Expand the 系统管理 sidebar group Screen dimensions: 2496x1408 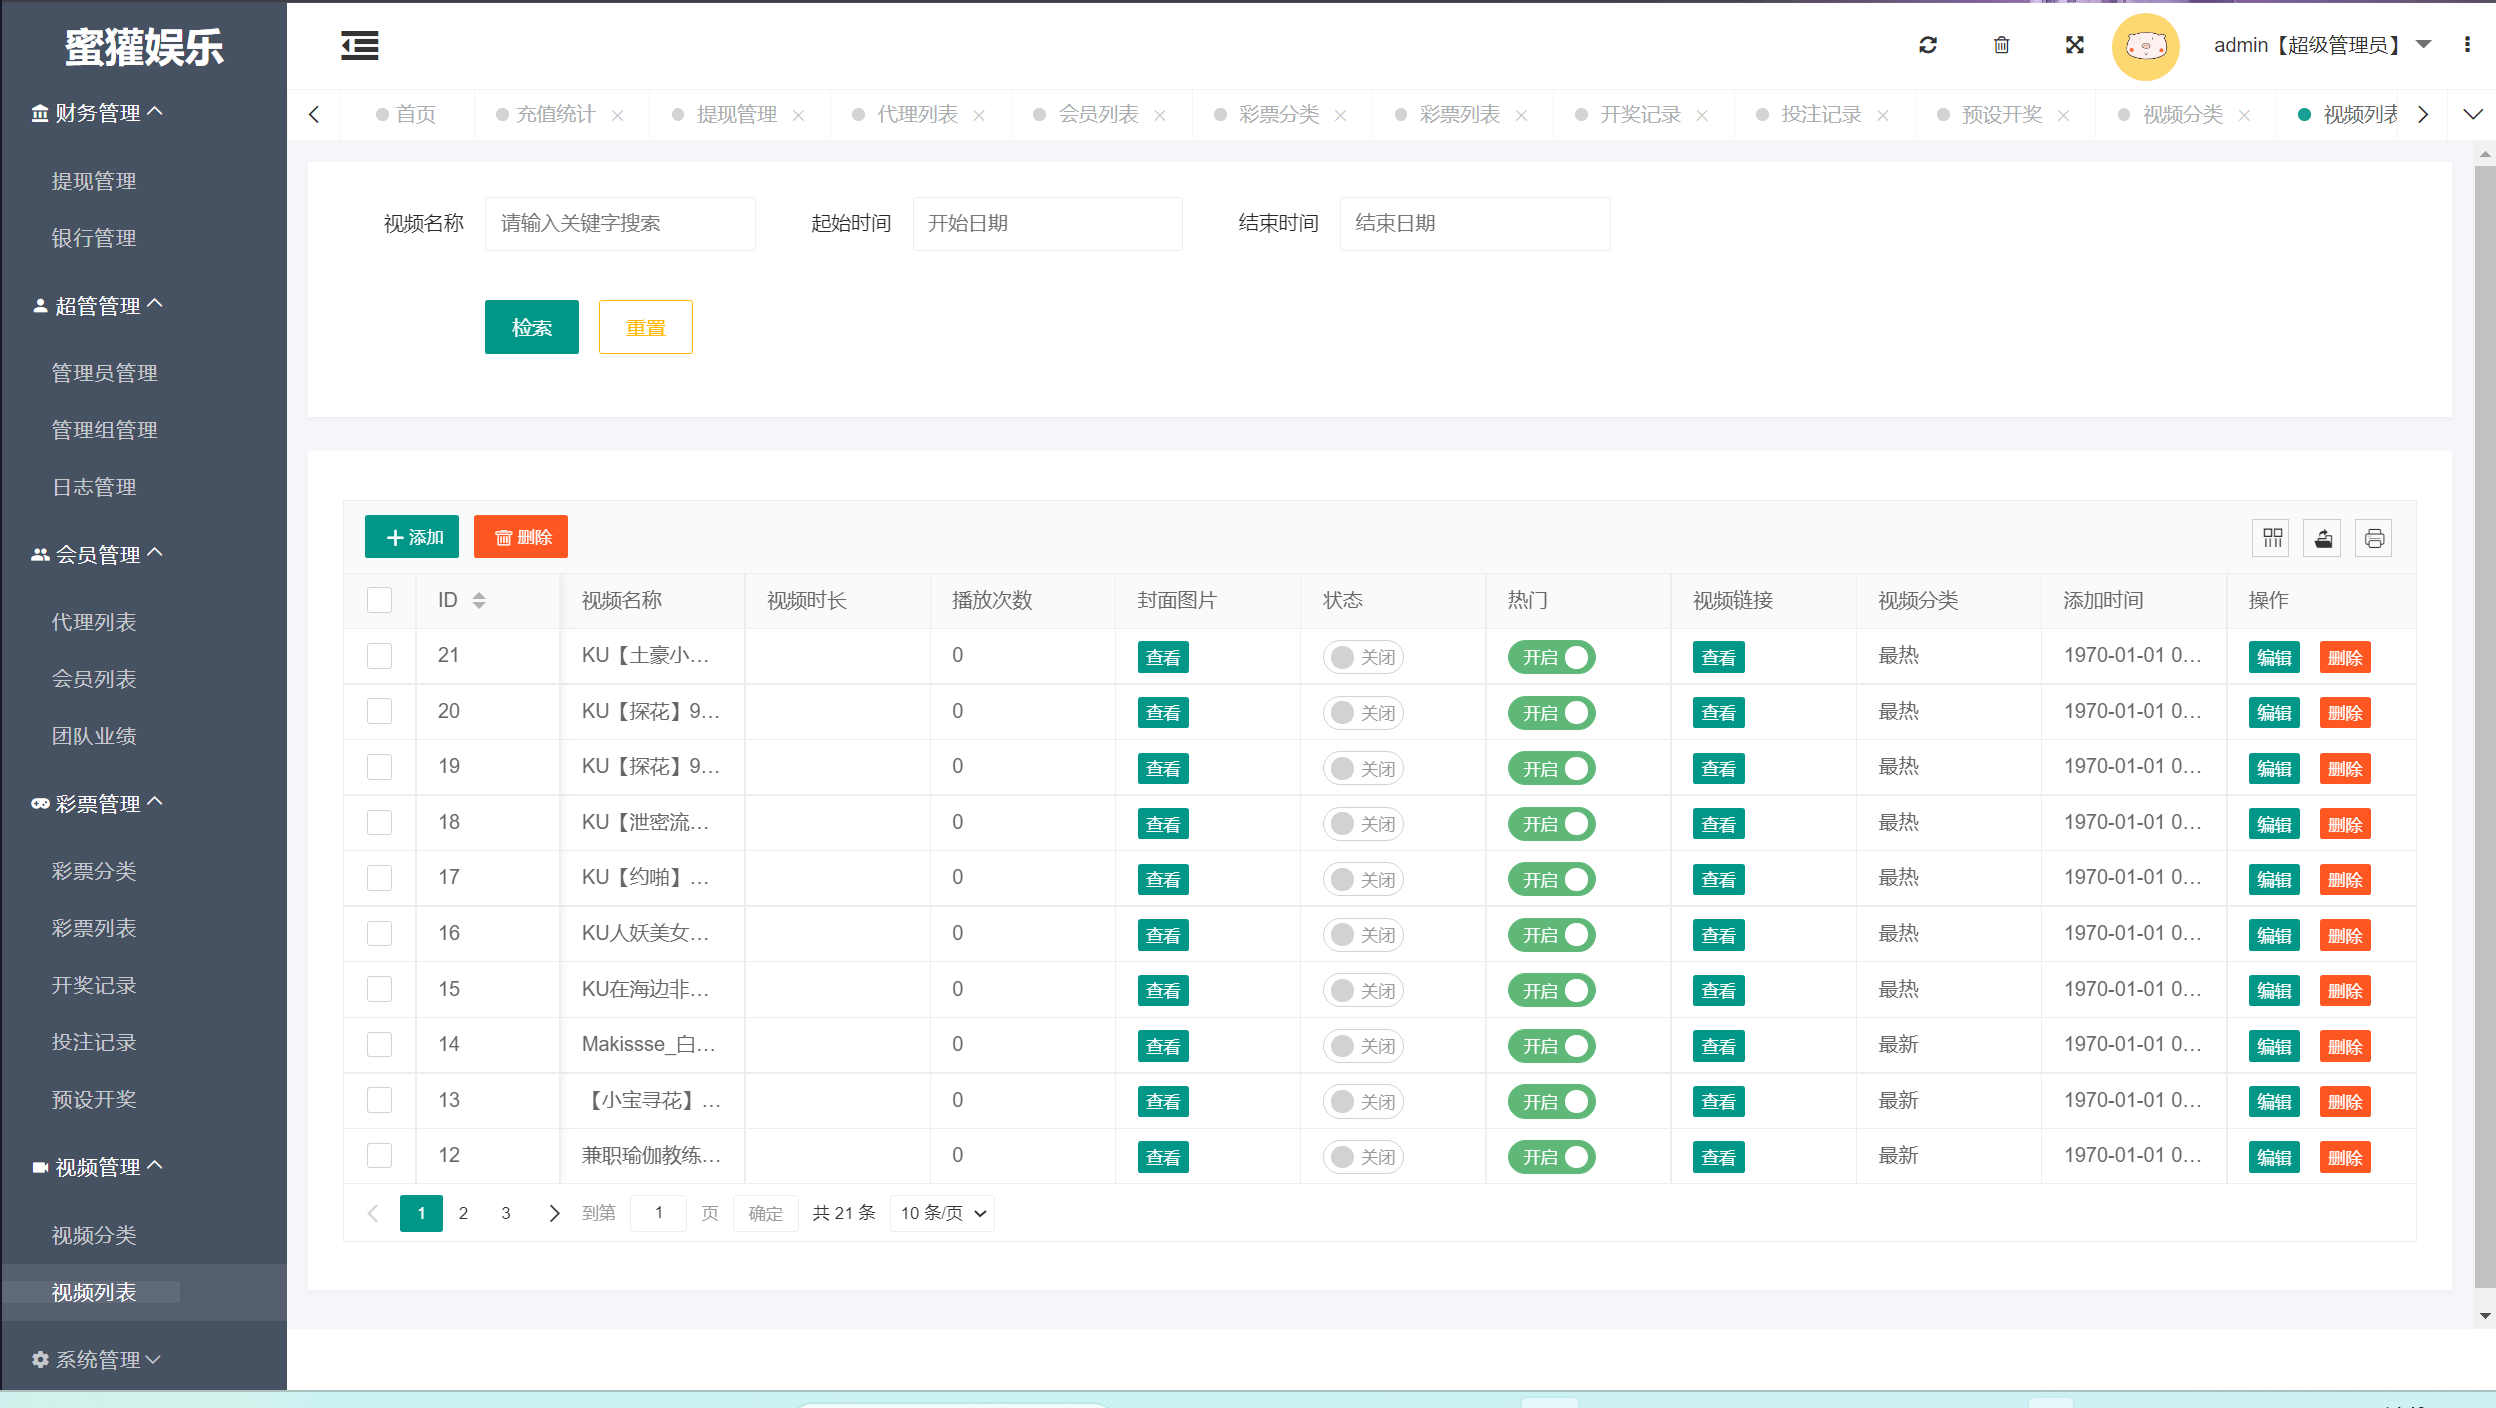97,1360
